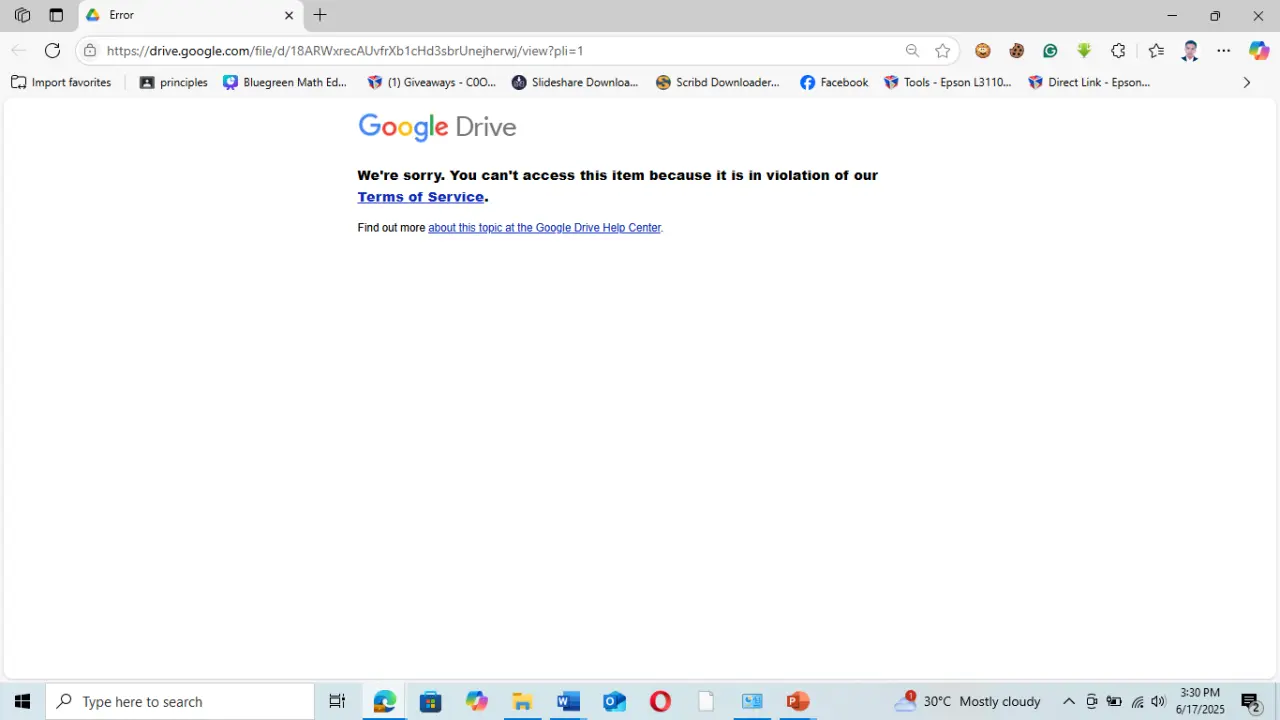
Task: Switch to Microsoft Edge taskbar icon
Action: pos(385,702)
